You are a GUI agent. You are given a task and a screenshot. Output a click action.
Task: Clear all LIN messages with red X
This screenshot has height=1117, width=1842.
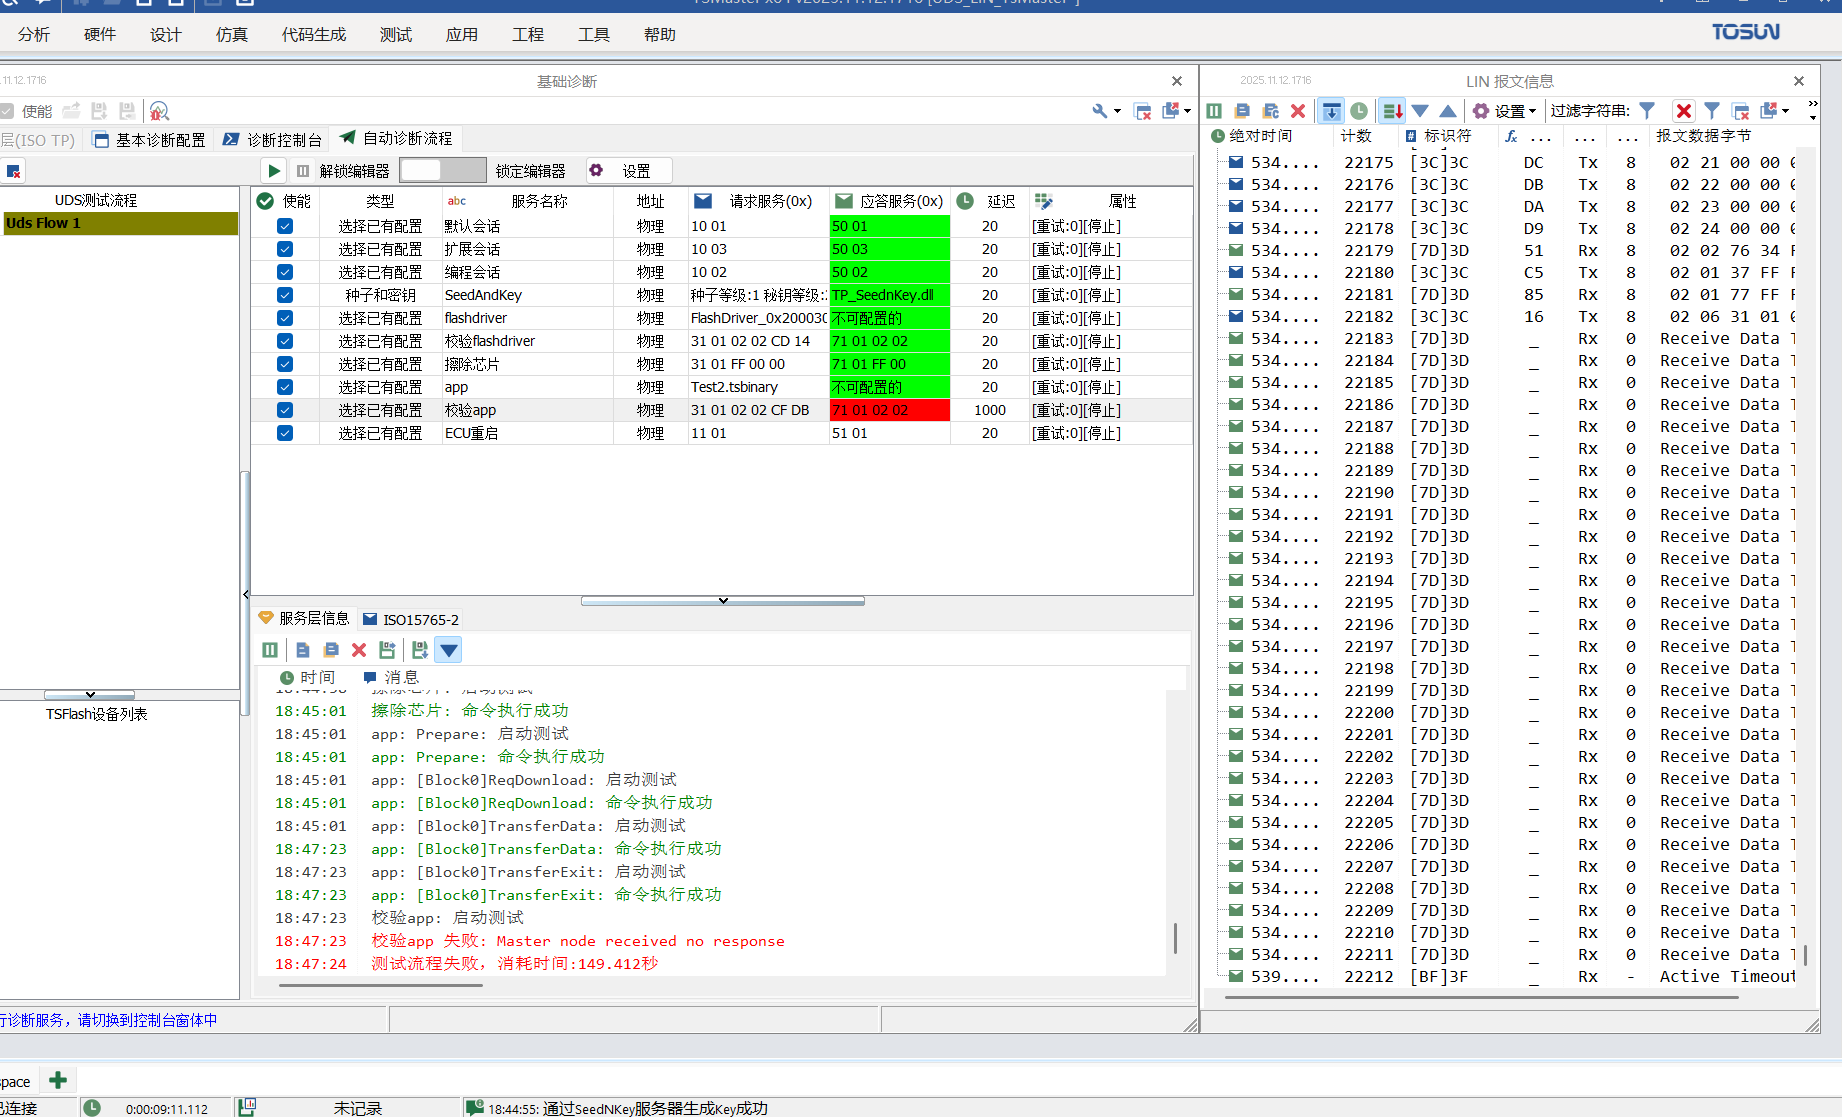pyautogui.click(x=1298, y=110)
